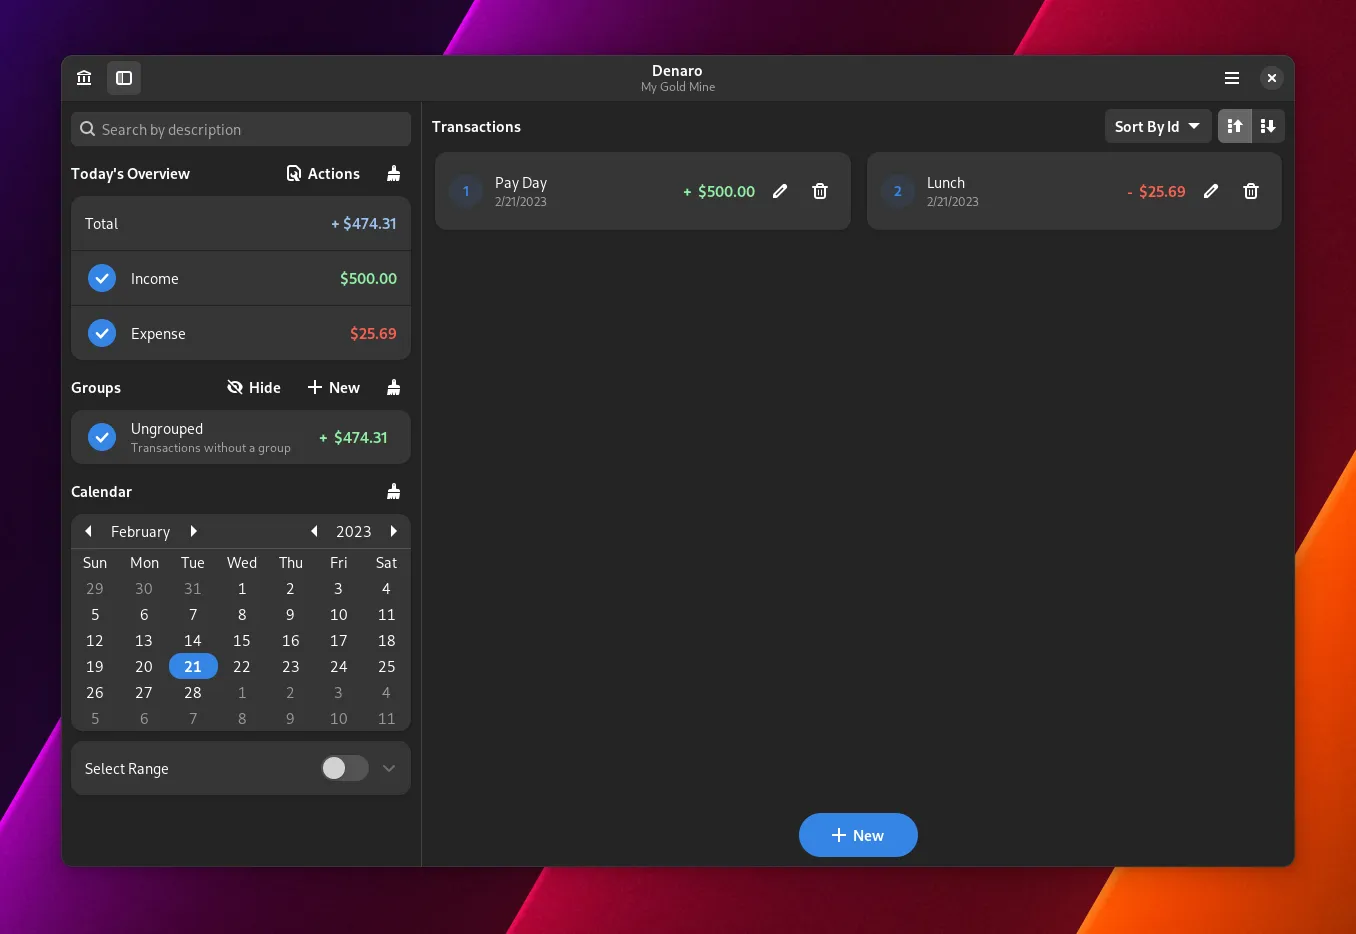Click the blue New transaction button
The height and width of the screenshot is (934, 1356).
pyautogui.click(x=858, y=835)
